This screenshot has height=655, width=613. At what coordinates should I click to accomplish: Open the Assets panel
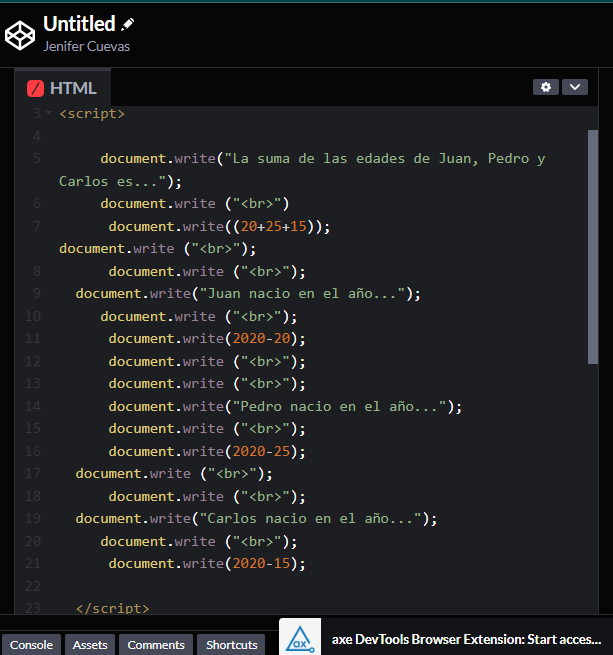(90, 645)
